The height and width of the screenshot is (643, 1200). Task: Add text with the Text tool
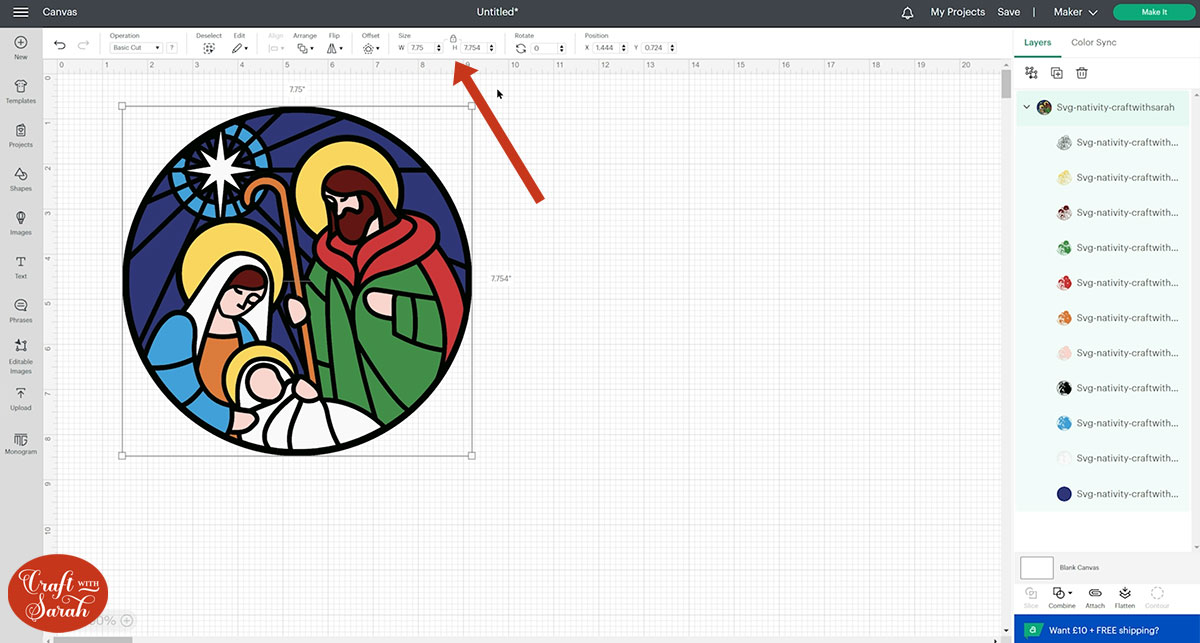21,266
